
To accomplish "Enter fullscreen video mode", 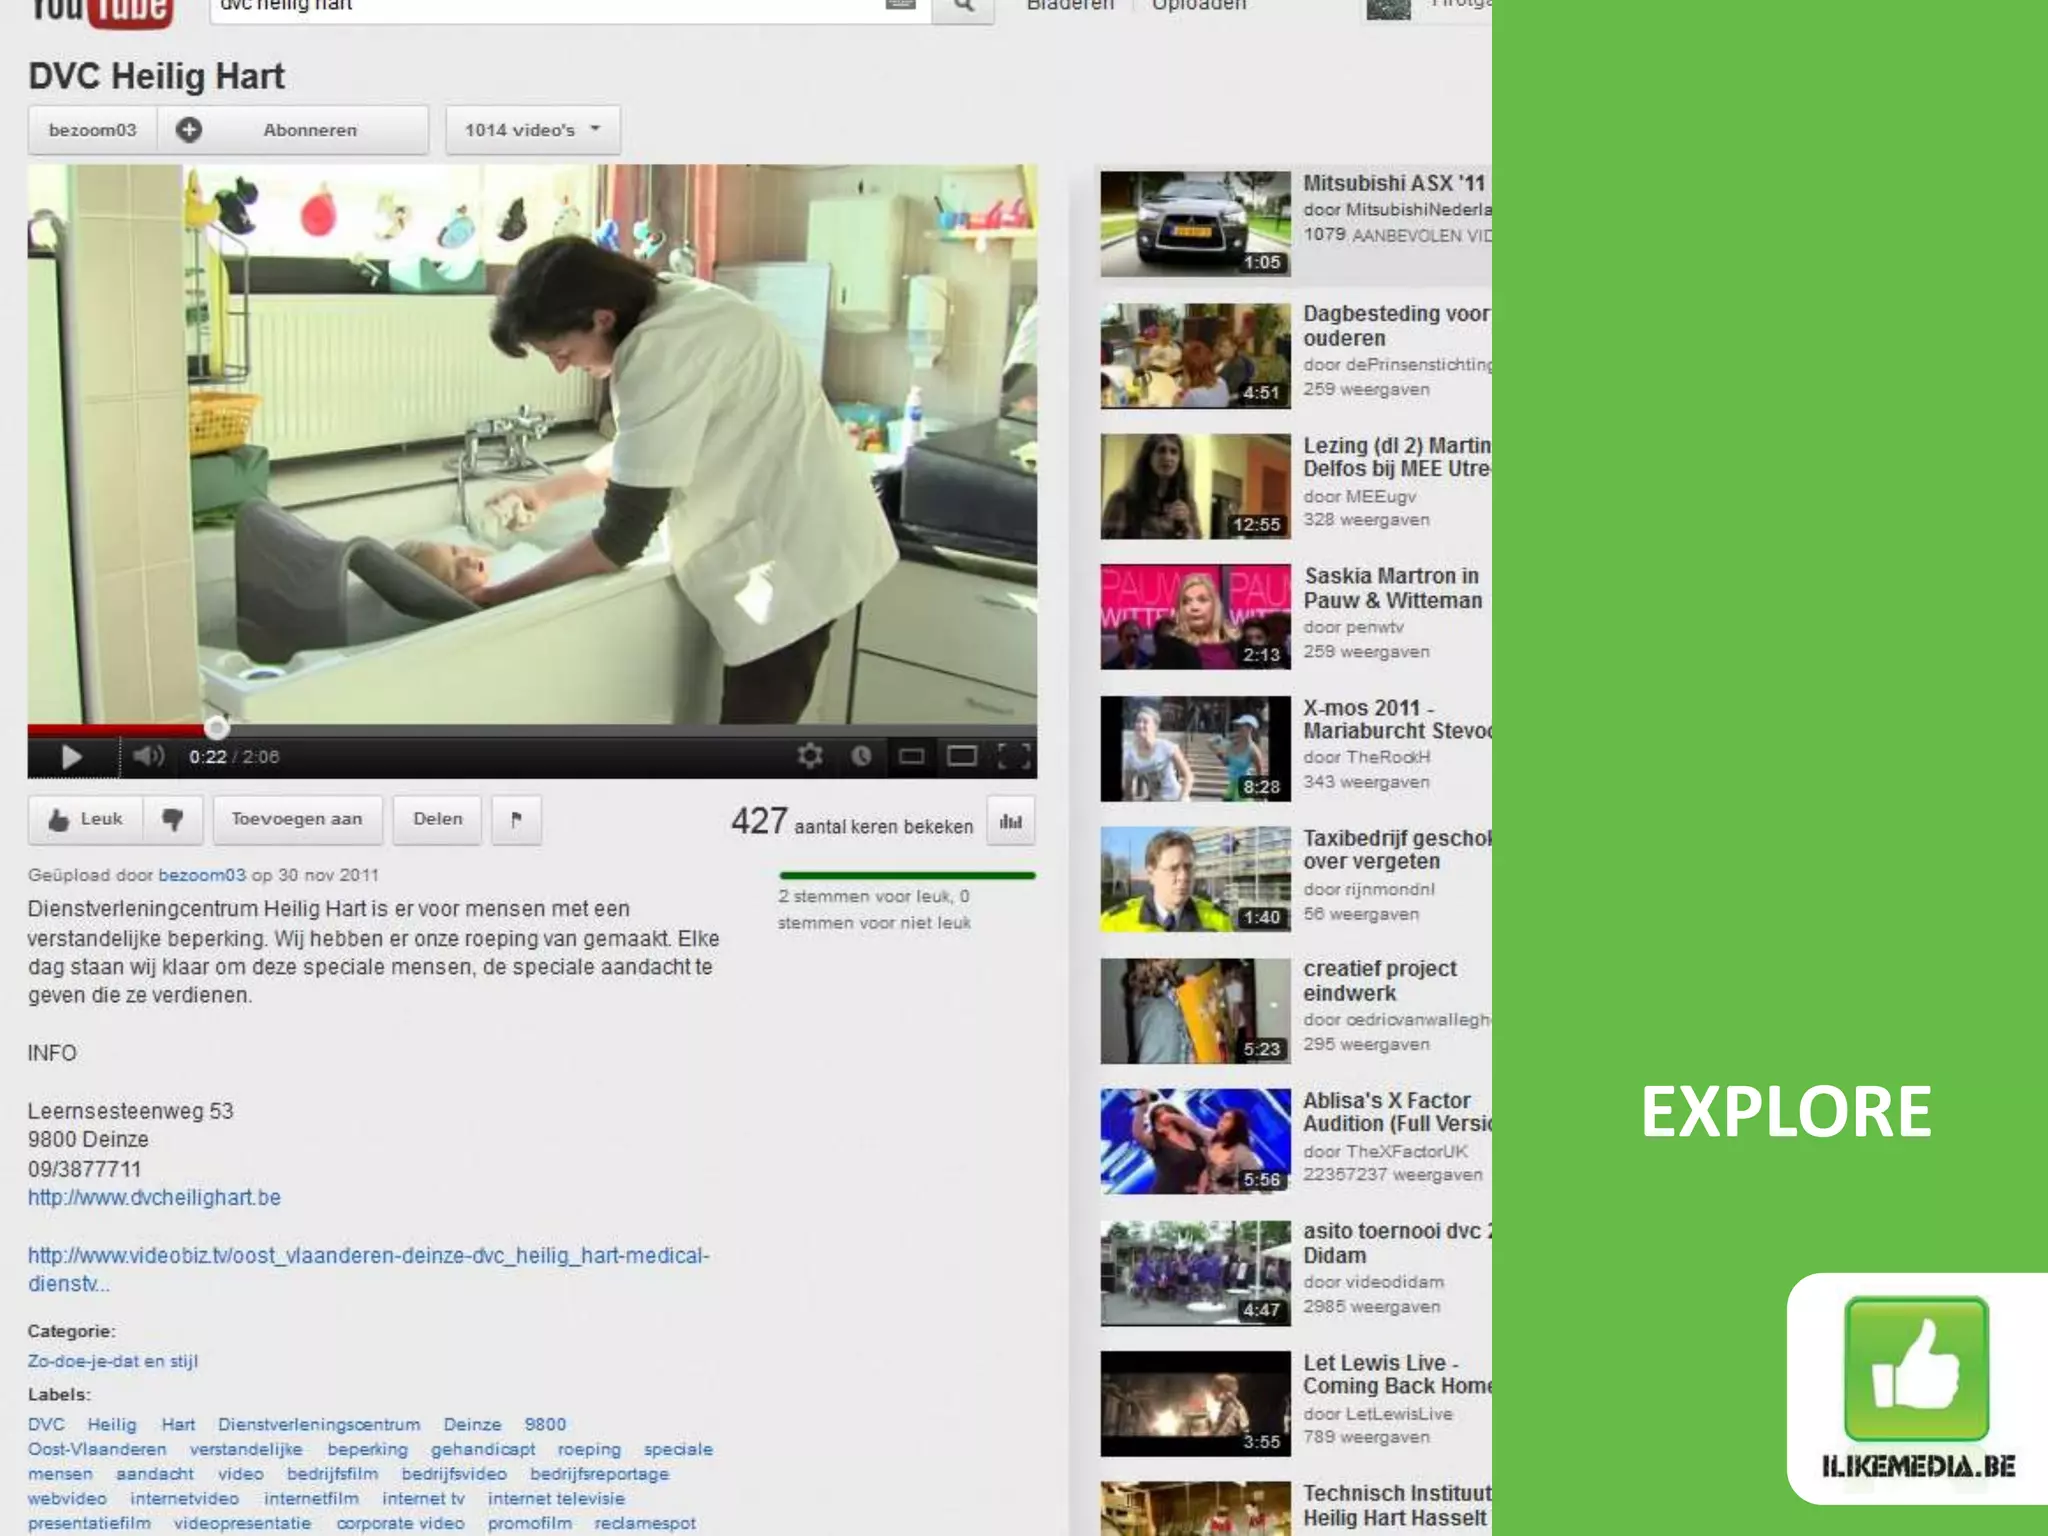I will 1013,756.
